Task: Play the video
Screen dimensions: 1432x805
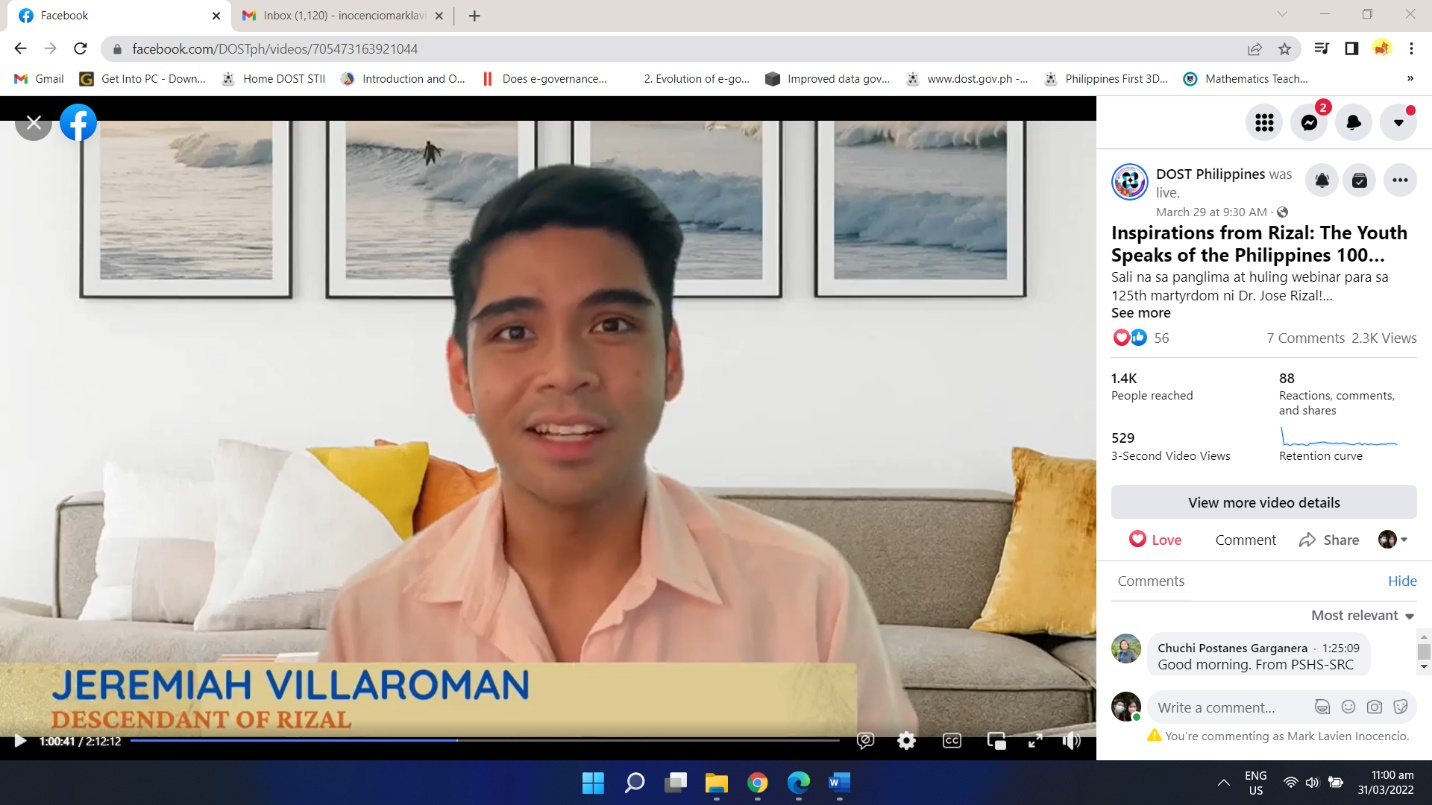Action: click(19, 741)
